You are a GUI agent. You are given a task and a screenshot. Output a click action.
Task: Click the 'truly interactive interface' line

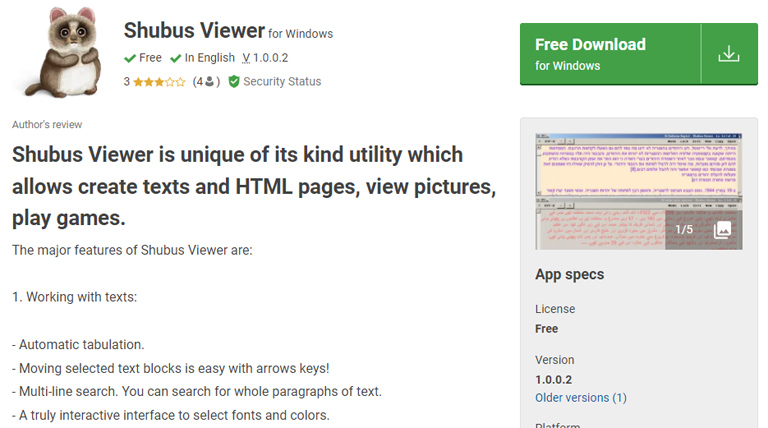tap(170, 415)
